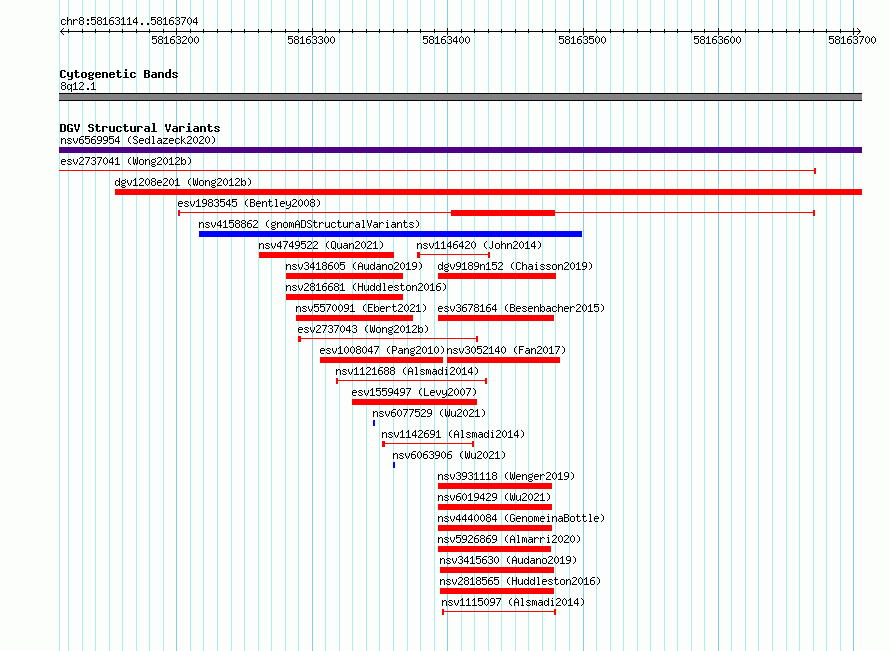Select the 8q12.1 band label

(78, 86)
